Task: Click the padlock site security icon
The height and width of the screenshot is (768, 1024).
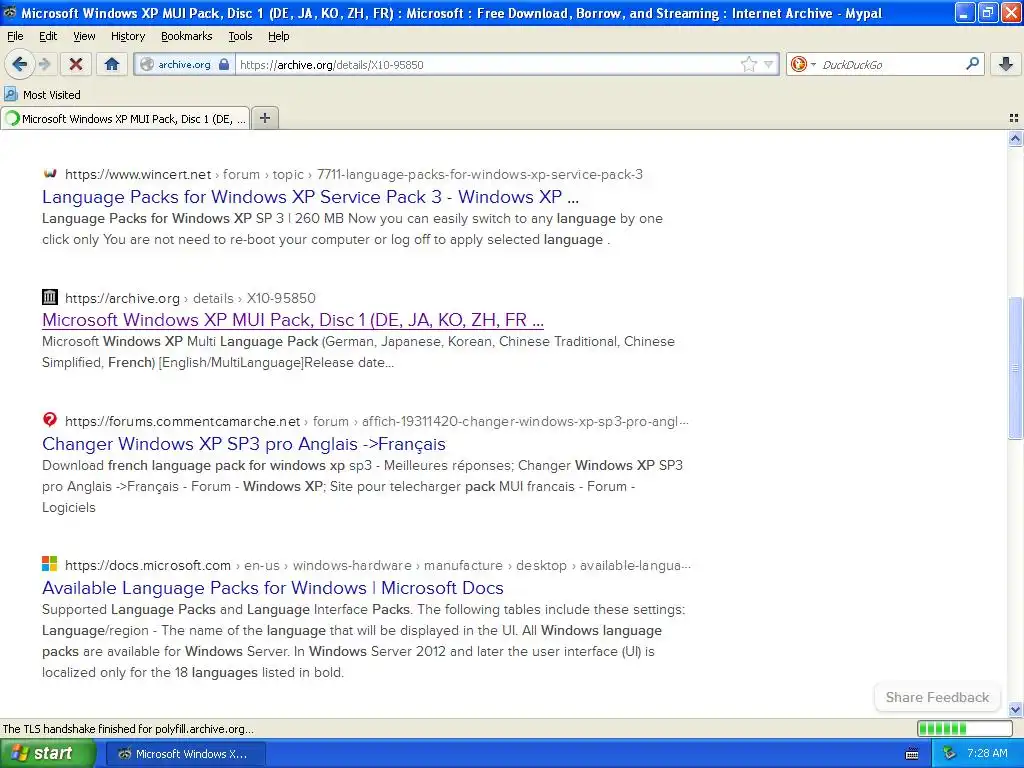Action: point(224,64)
